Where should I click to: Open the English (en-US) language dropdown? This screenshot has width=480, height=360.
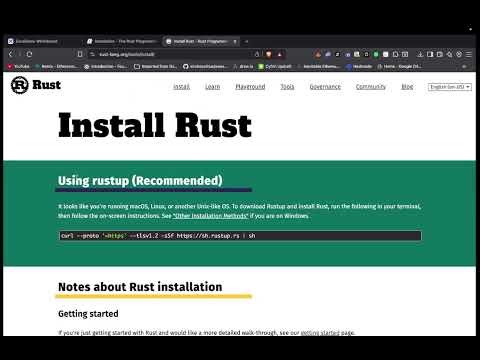tap(450, 87)
